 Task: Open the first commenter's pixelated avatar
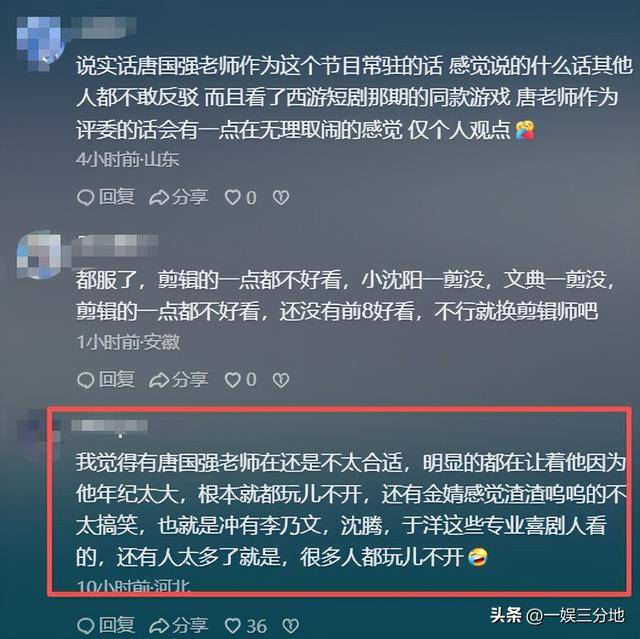coord(40,43)
